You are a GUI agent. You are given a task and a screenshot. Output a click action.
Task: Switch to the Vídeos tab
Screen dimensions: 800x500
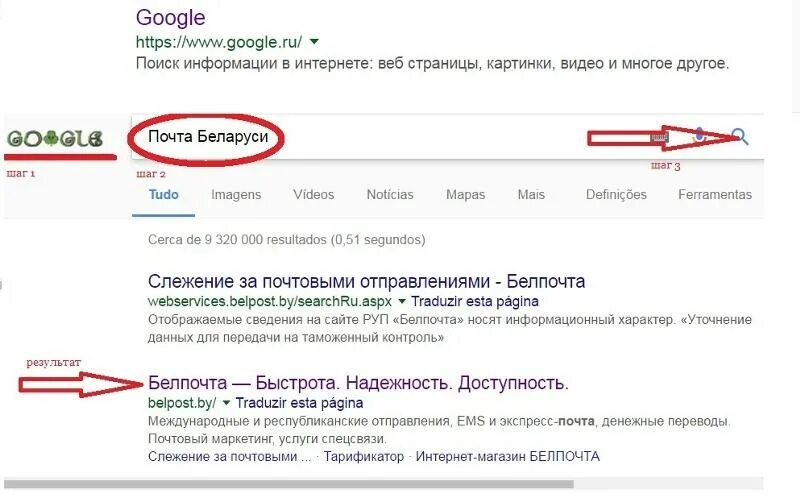pos(313,194)
